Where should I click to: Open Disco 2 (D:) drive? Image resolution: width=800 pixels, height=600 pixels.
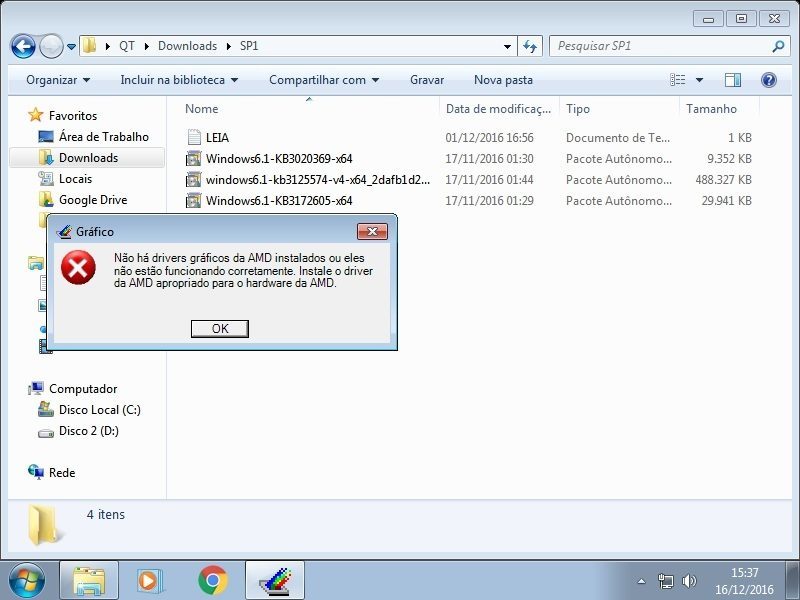point(88,431)
